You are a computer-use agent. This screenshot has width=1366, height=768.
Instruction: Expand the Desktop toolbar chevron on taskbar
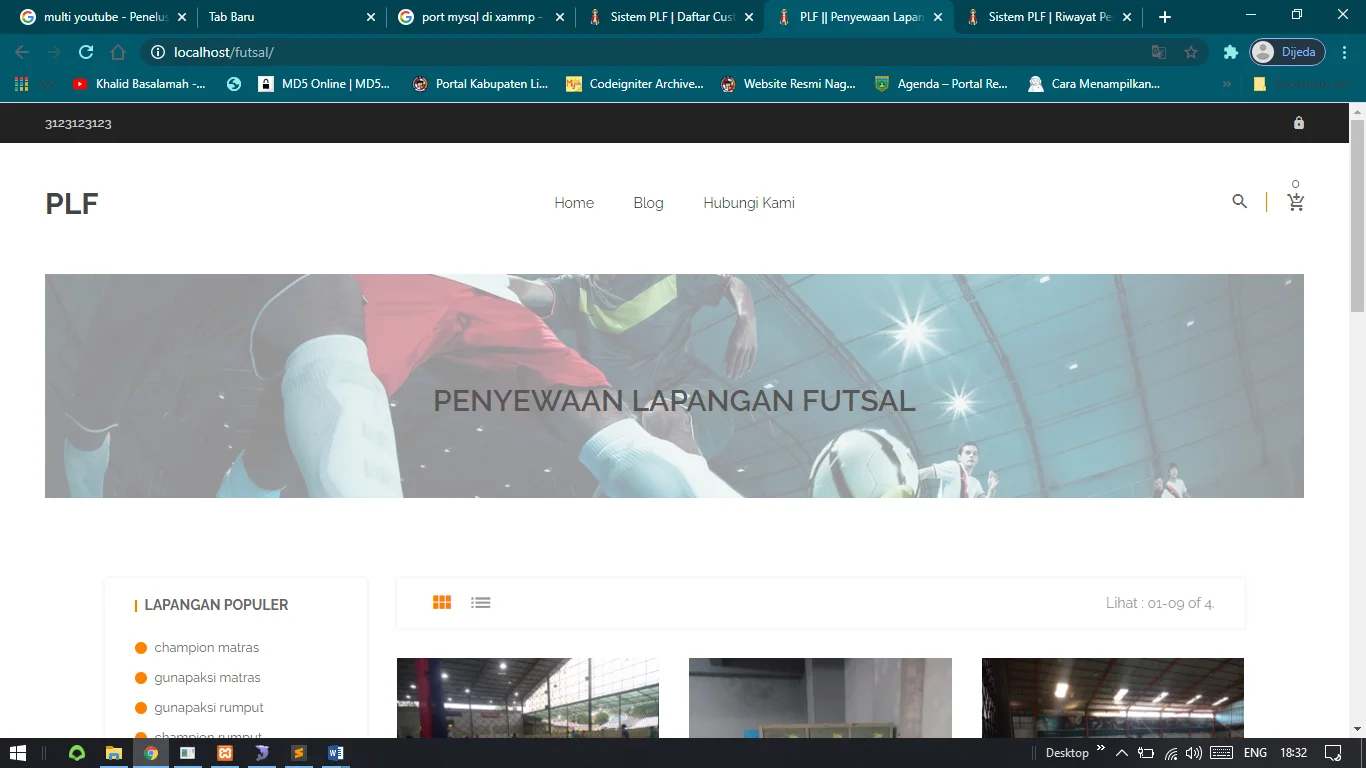point(1101,748)
